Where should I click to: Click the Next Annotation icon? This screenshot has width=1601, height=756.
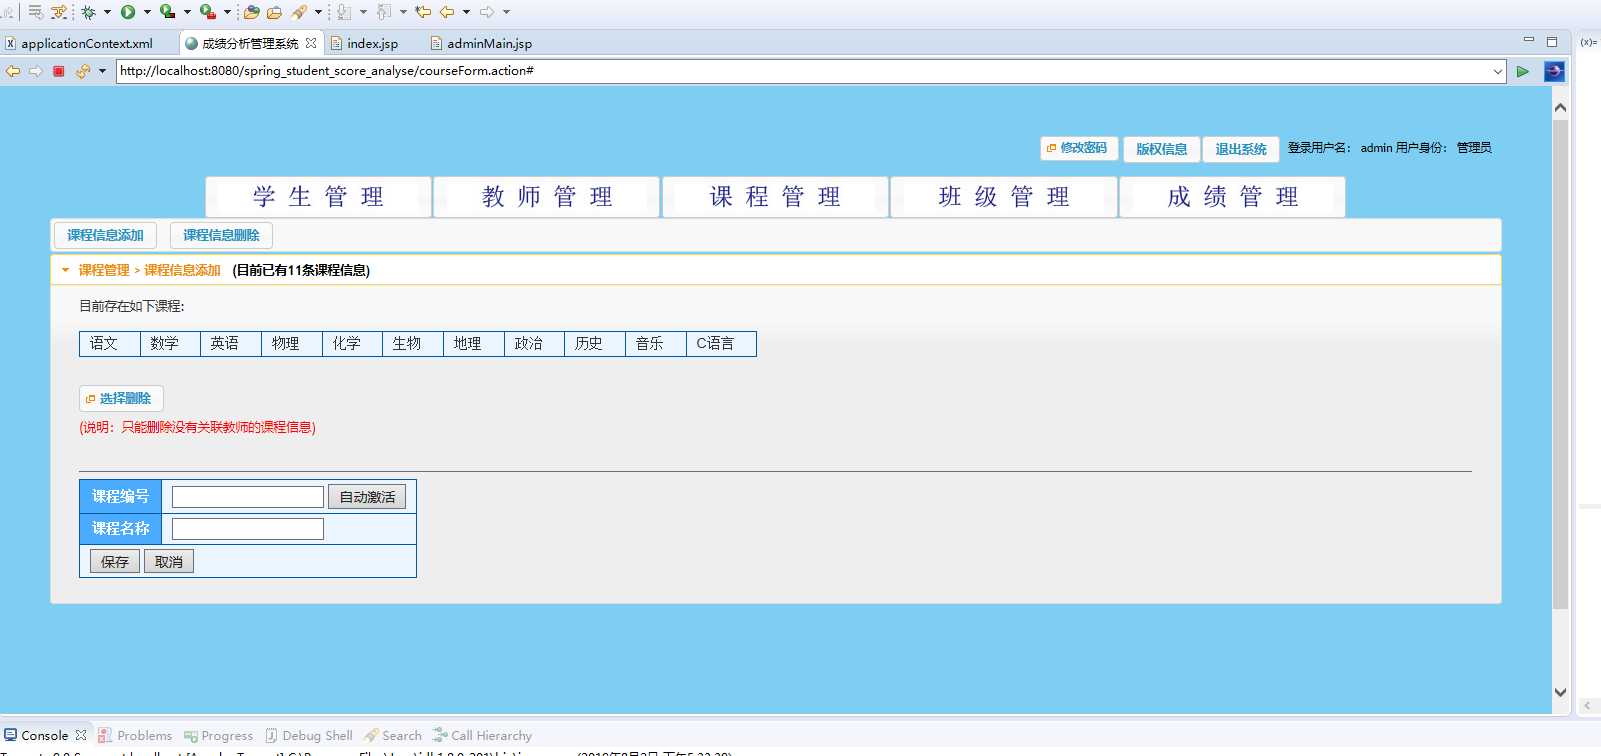[x=344, y=12]
